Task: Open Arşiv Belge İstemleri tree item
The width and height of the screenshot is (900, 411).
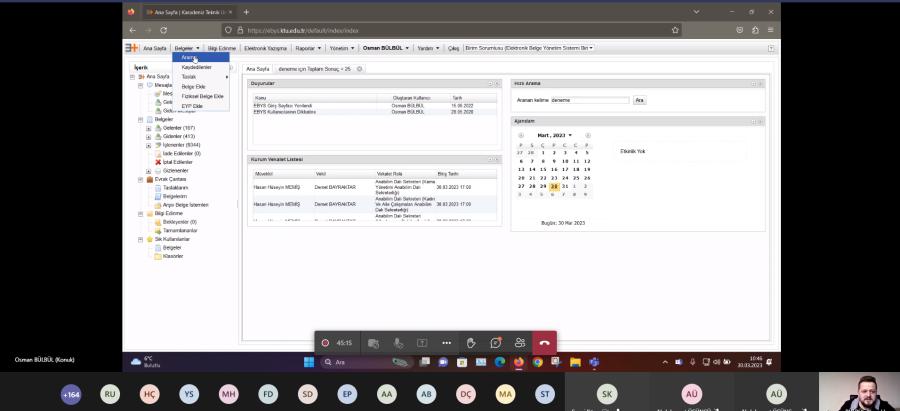Action: (185, 205)
